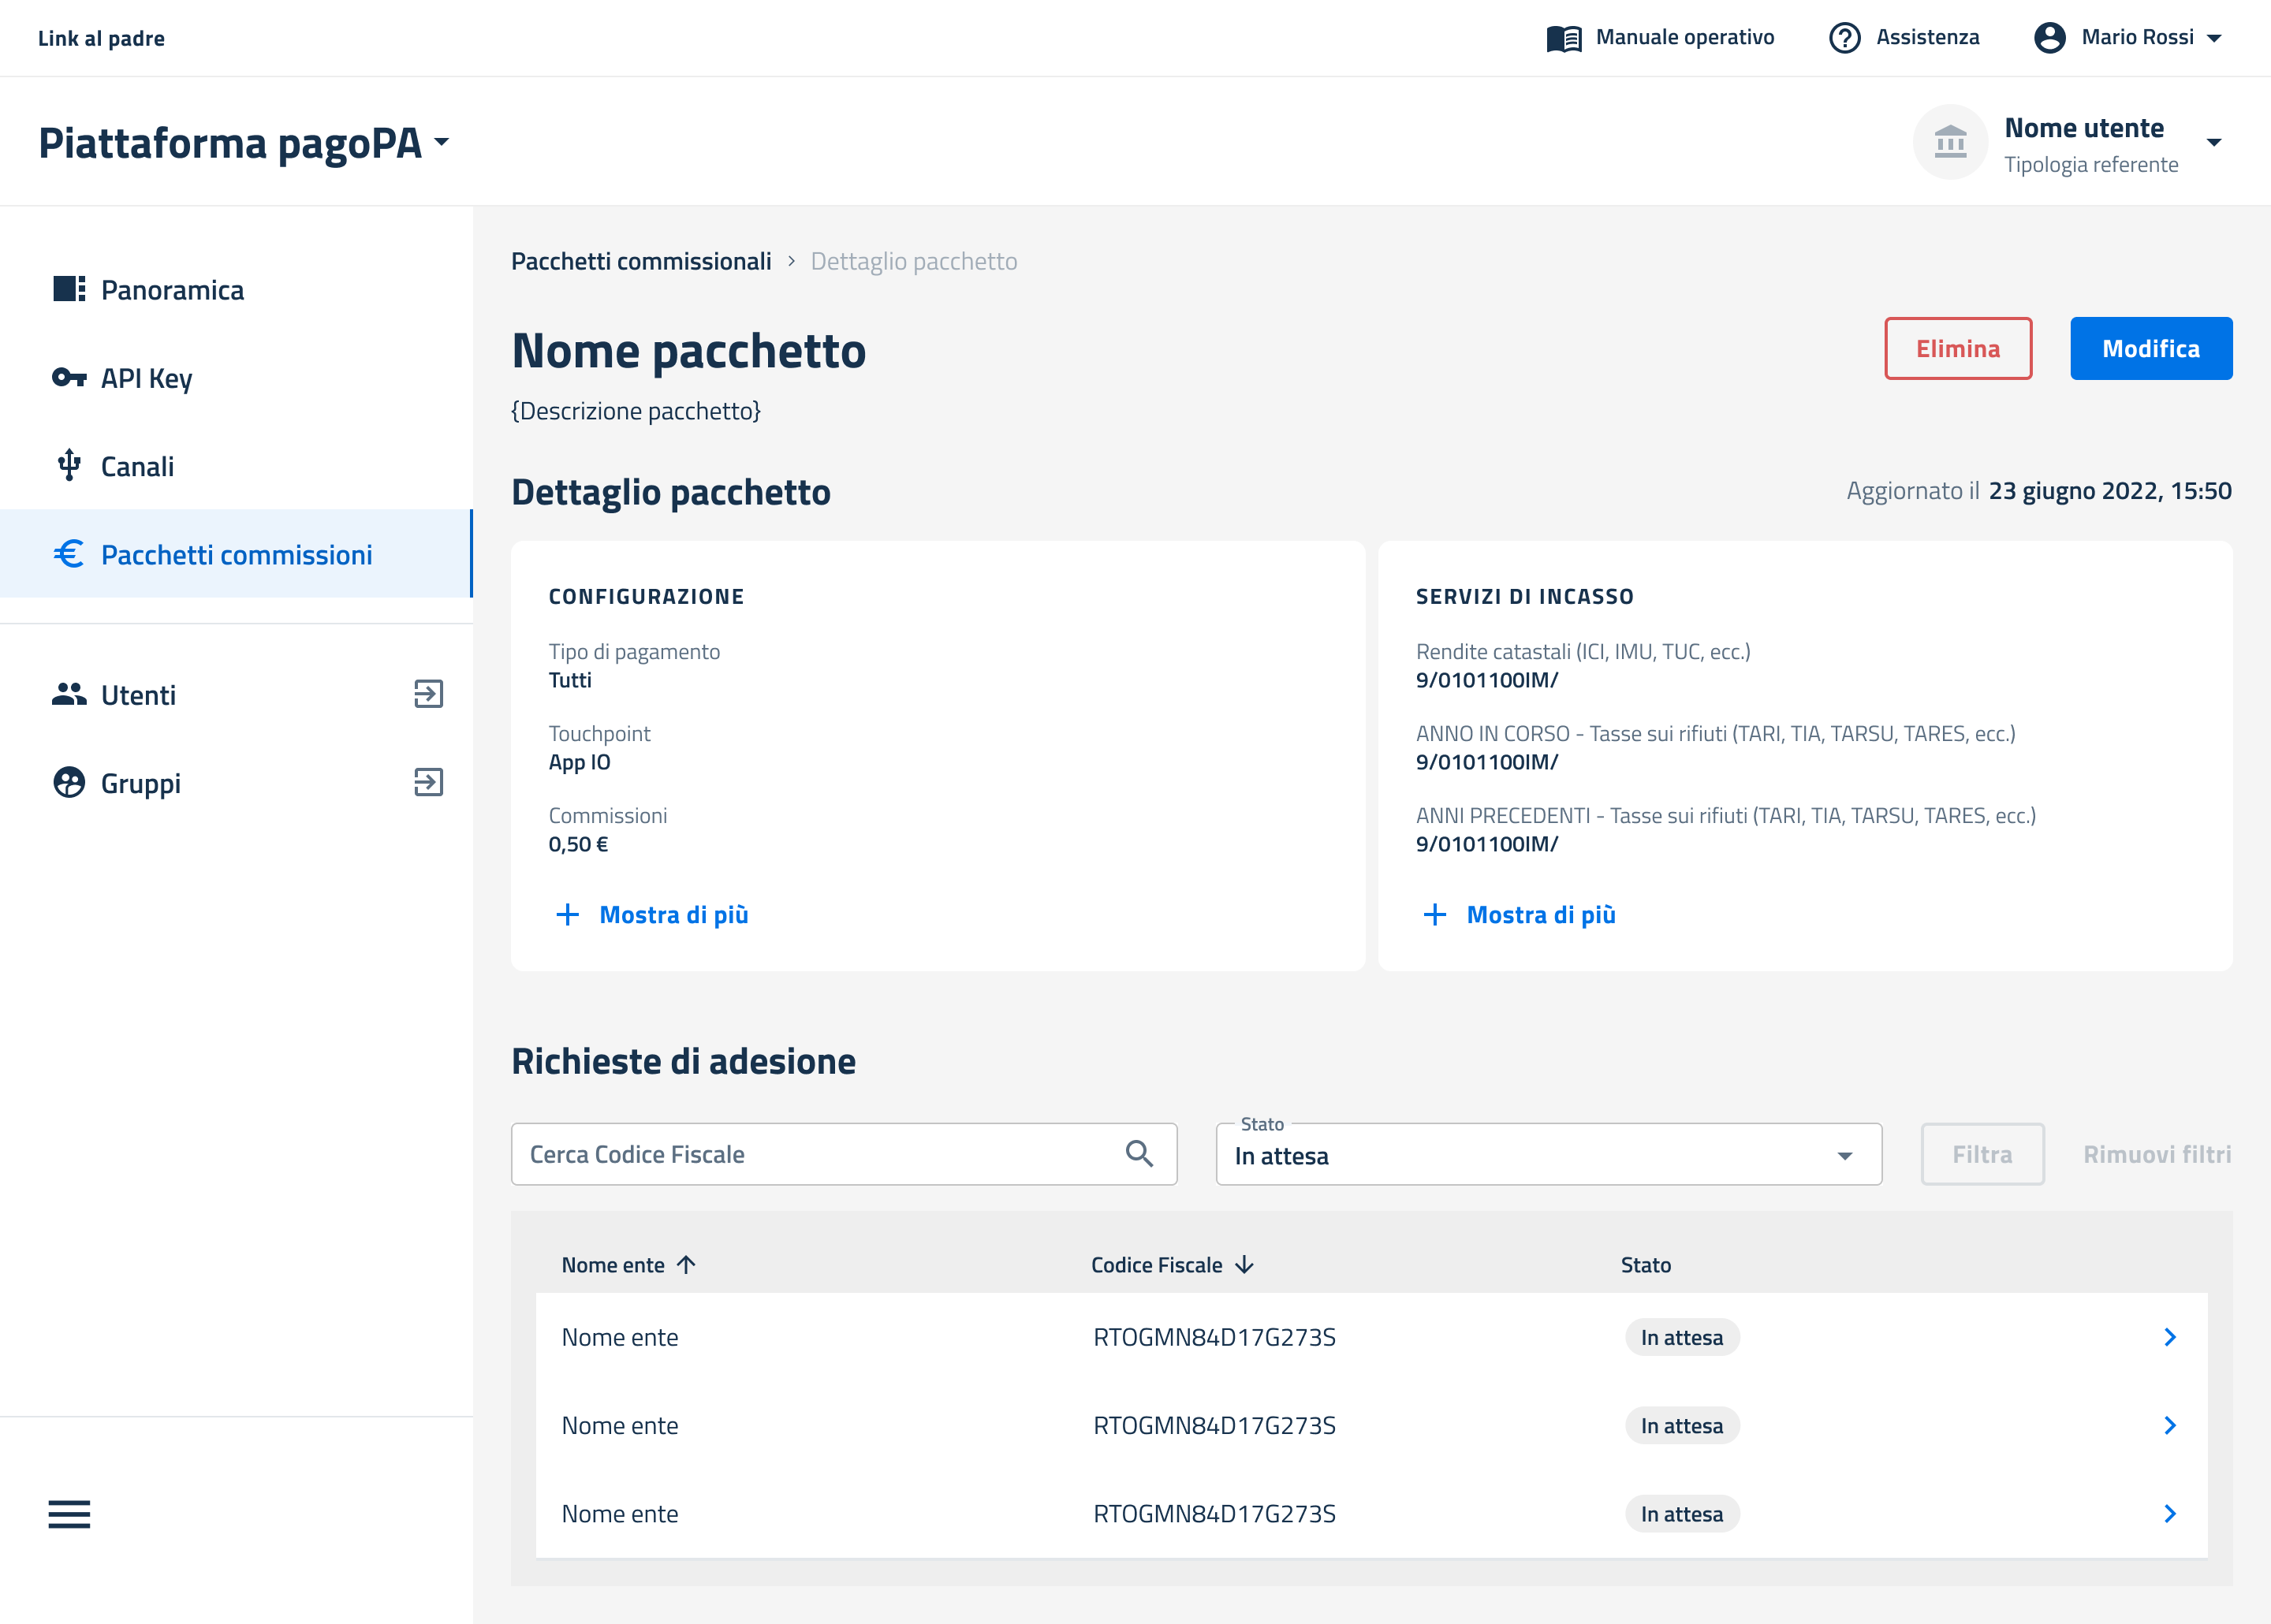The width and height of the screenshot is (2271, 1624).
Task: Sort table by Nome ente arrow
Action: (686, 1265)
